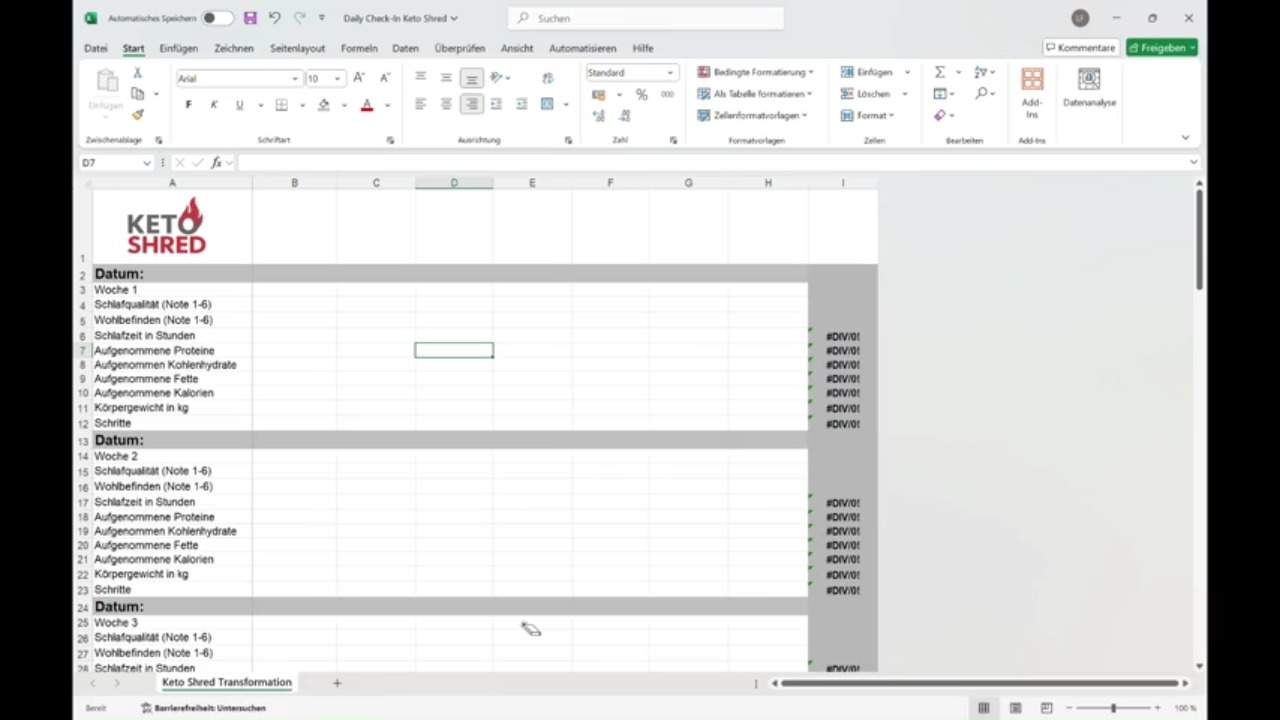Click the percent number format icon
1280x720 pixels.
point(642,94)
